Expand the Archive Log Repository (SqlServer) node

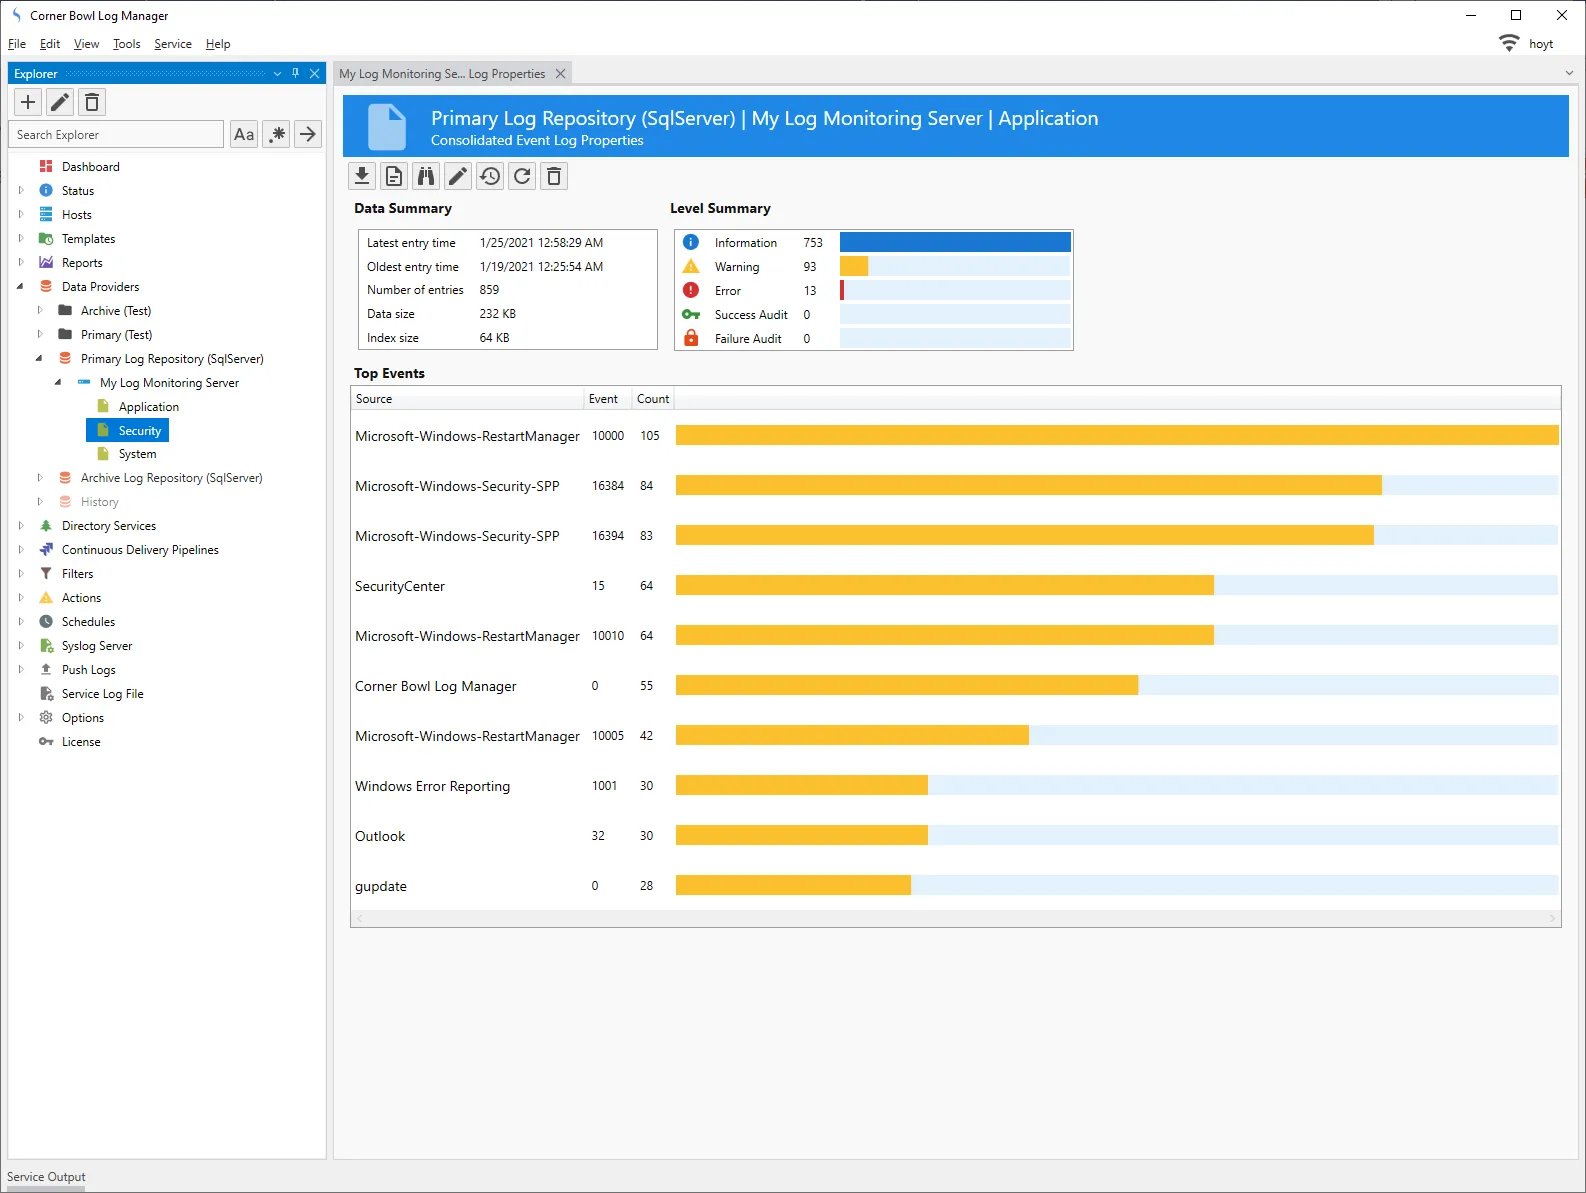(x=40, y=478)
